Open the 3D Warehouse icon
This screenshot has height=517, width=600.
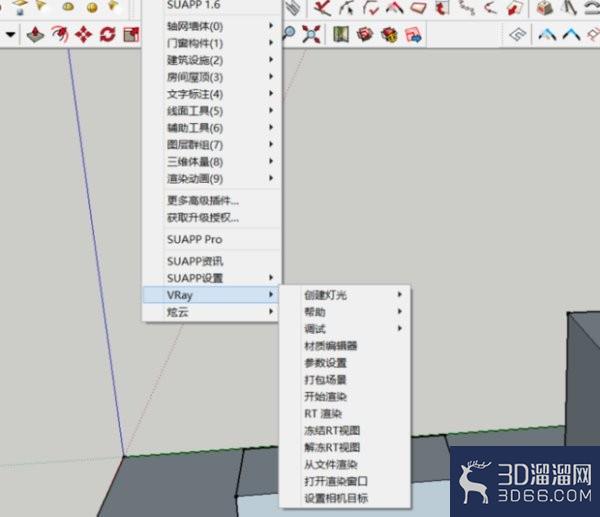coord(365,34)
